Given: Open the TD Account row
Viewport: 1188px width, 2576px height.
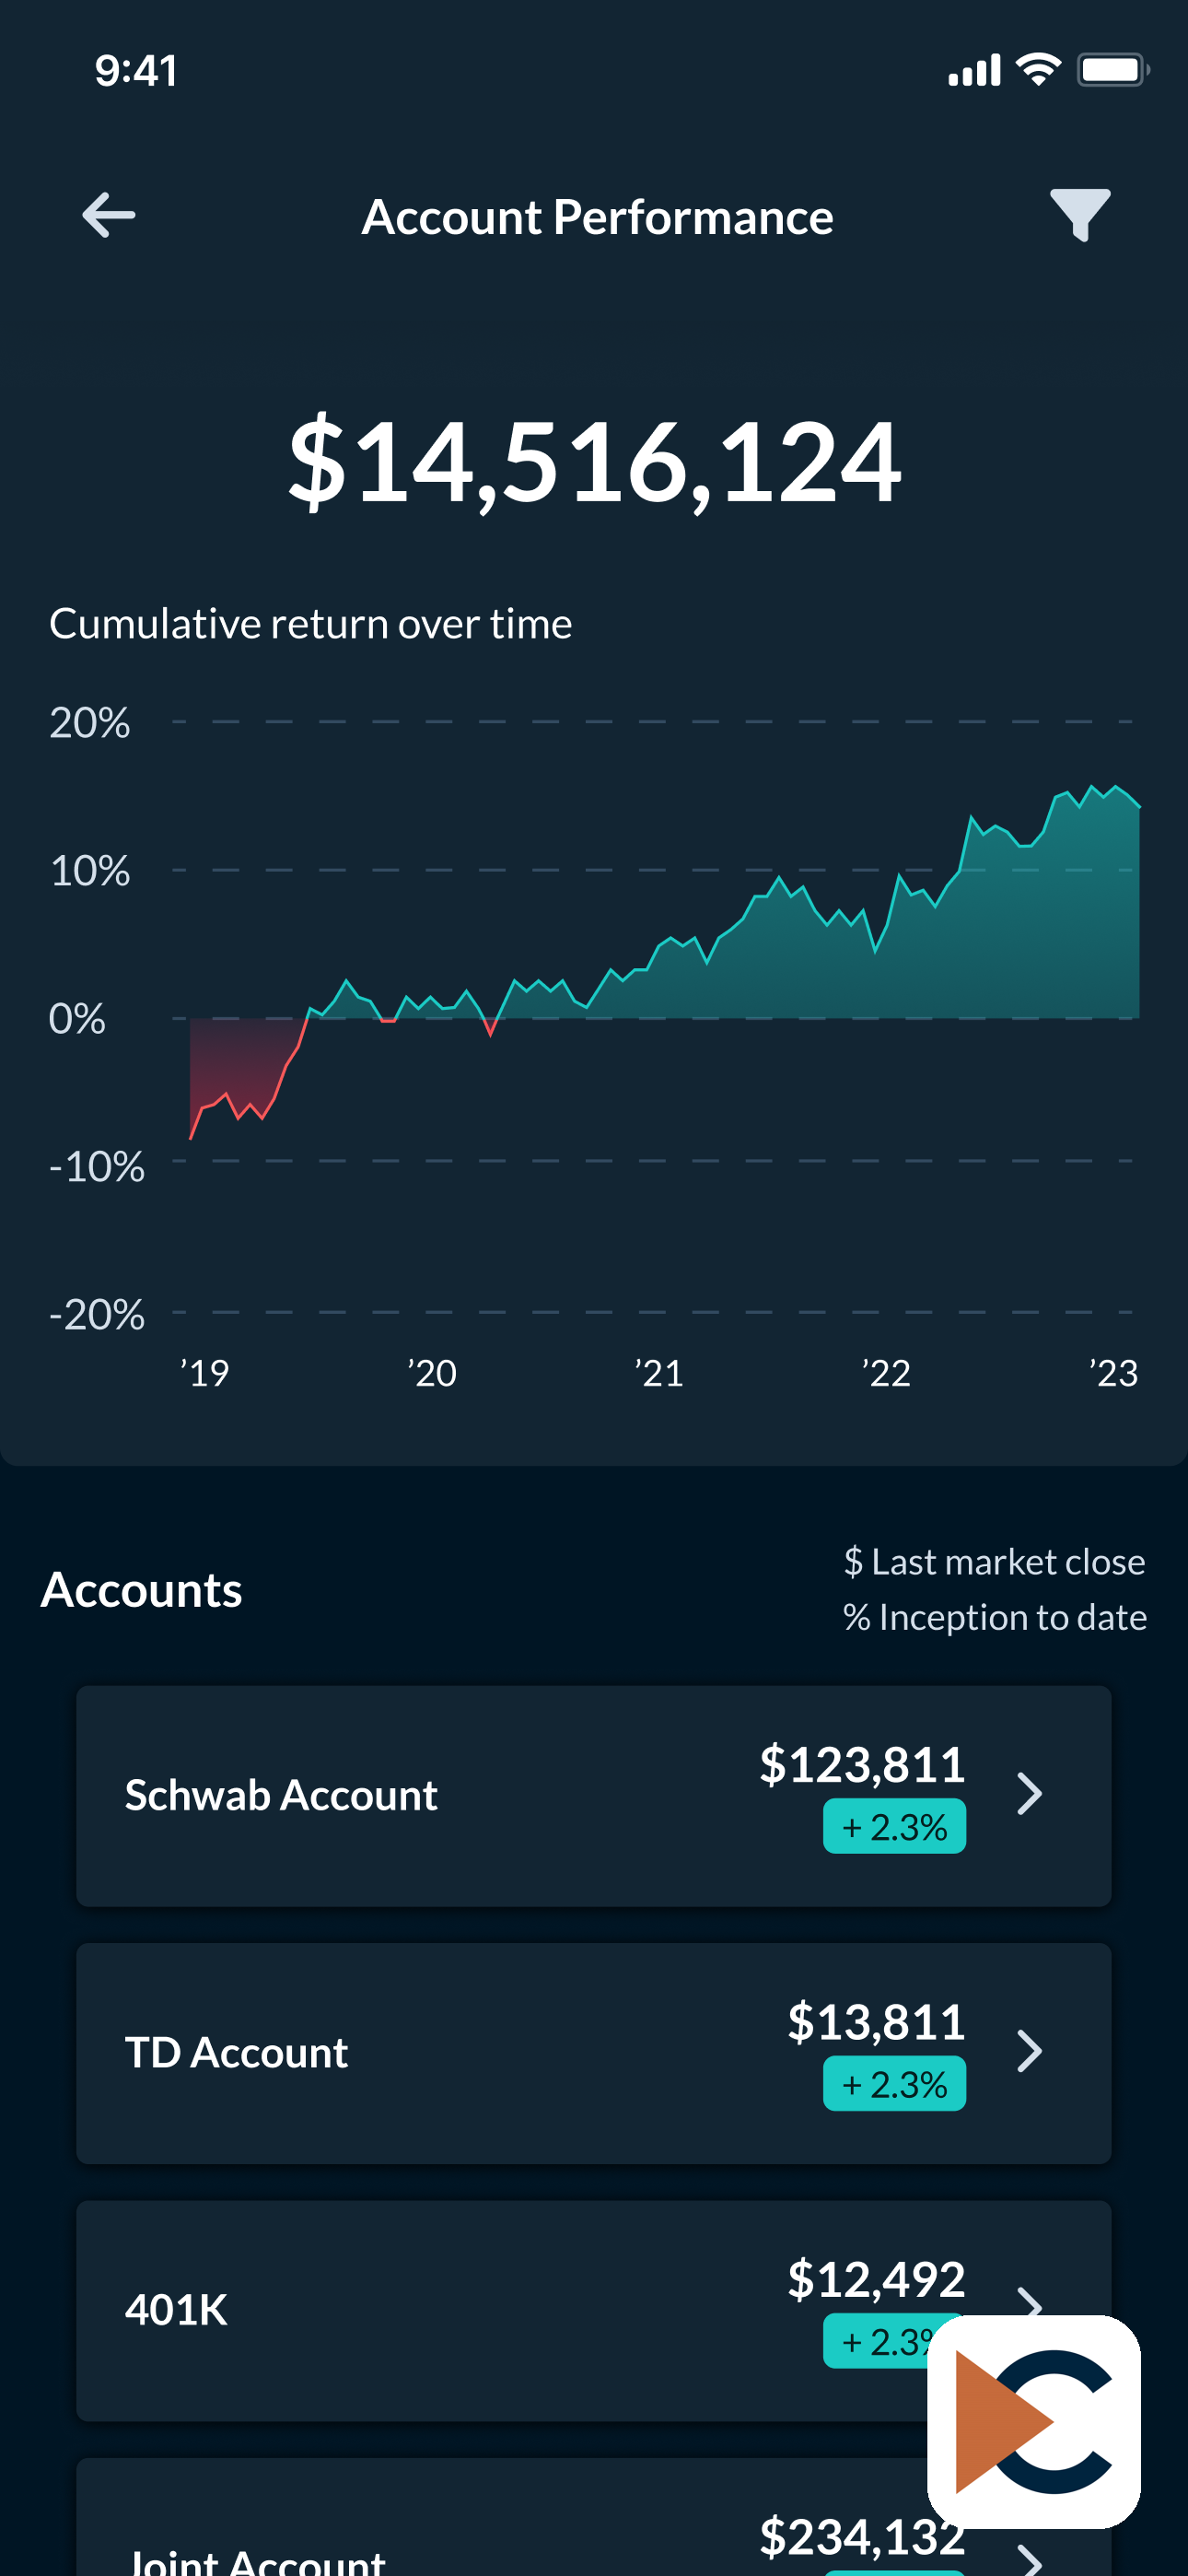Looking at the screenshot, I should (x=594, y=2053).
